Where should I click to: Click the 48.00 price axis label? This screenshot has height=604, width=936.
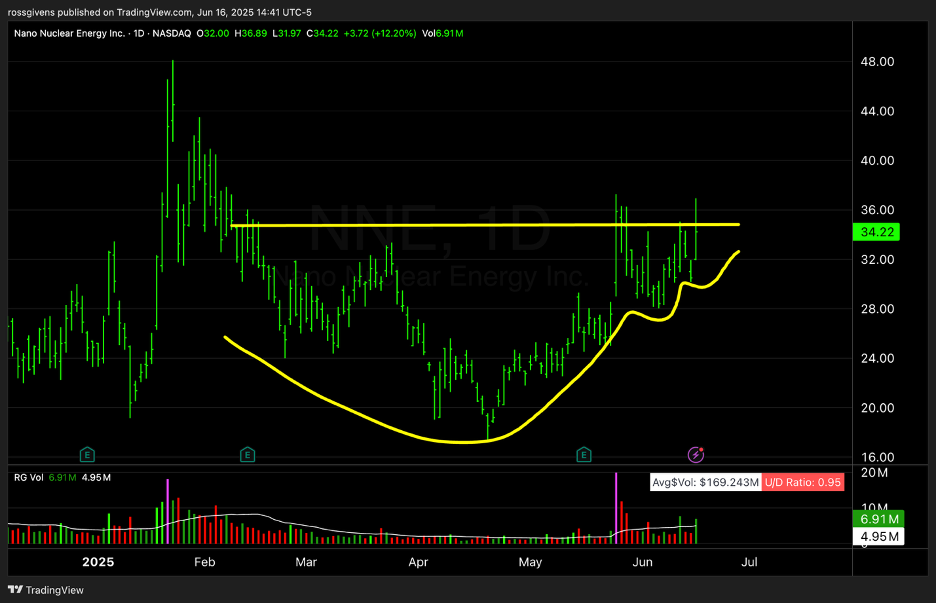click(x=877, y=61)
